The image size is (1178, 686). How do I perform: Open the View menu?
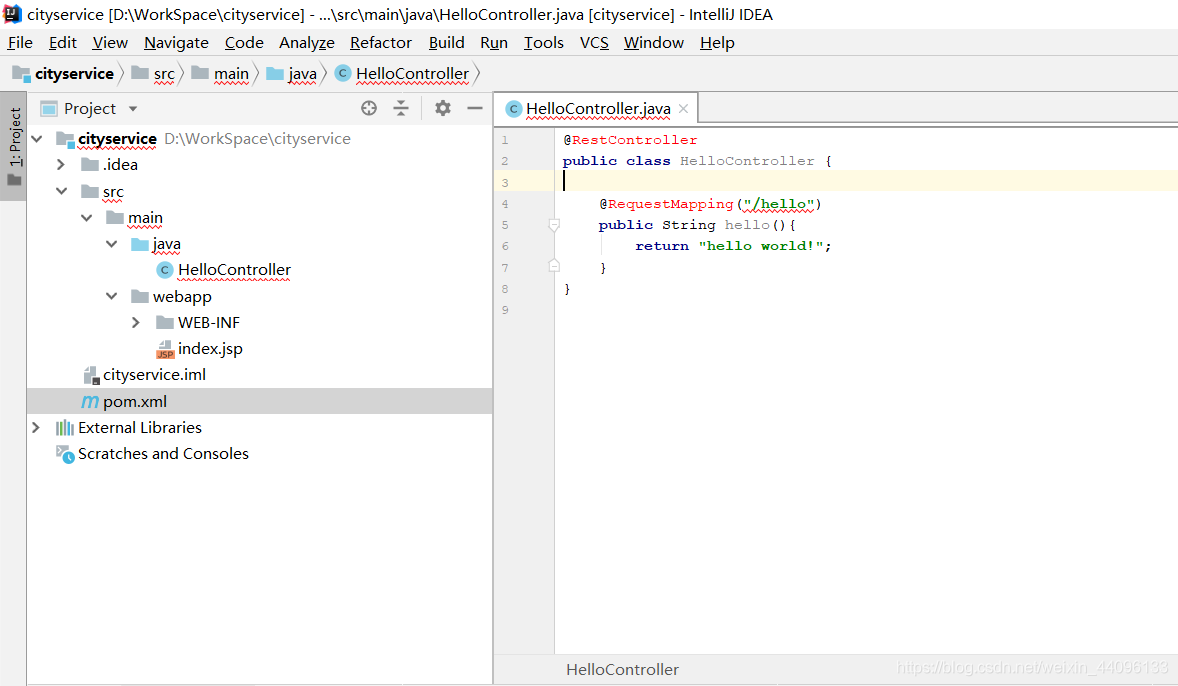110,43
